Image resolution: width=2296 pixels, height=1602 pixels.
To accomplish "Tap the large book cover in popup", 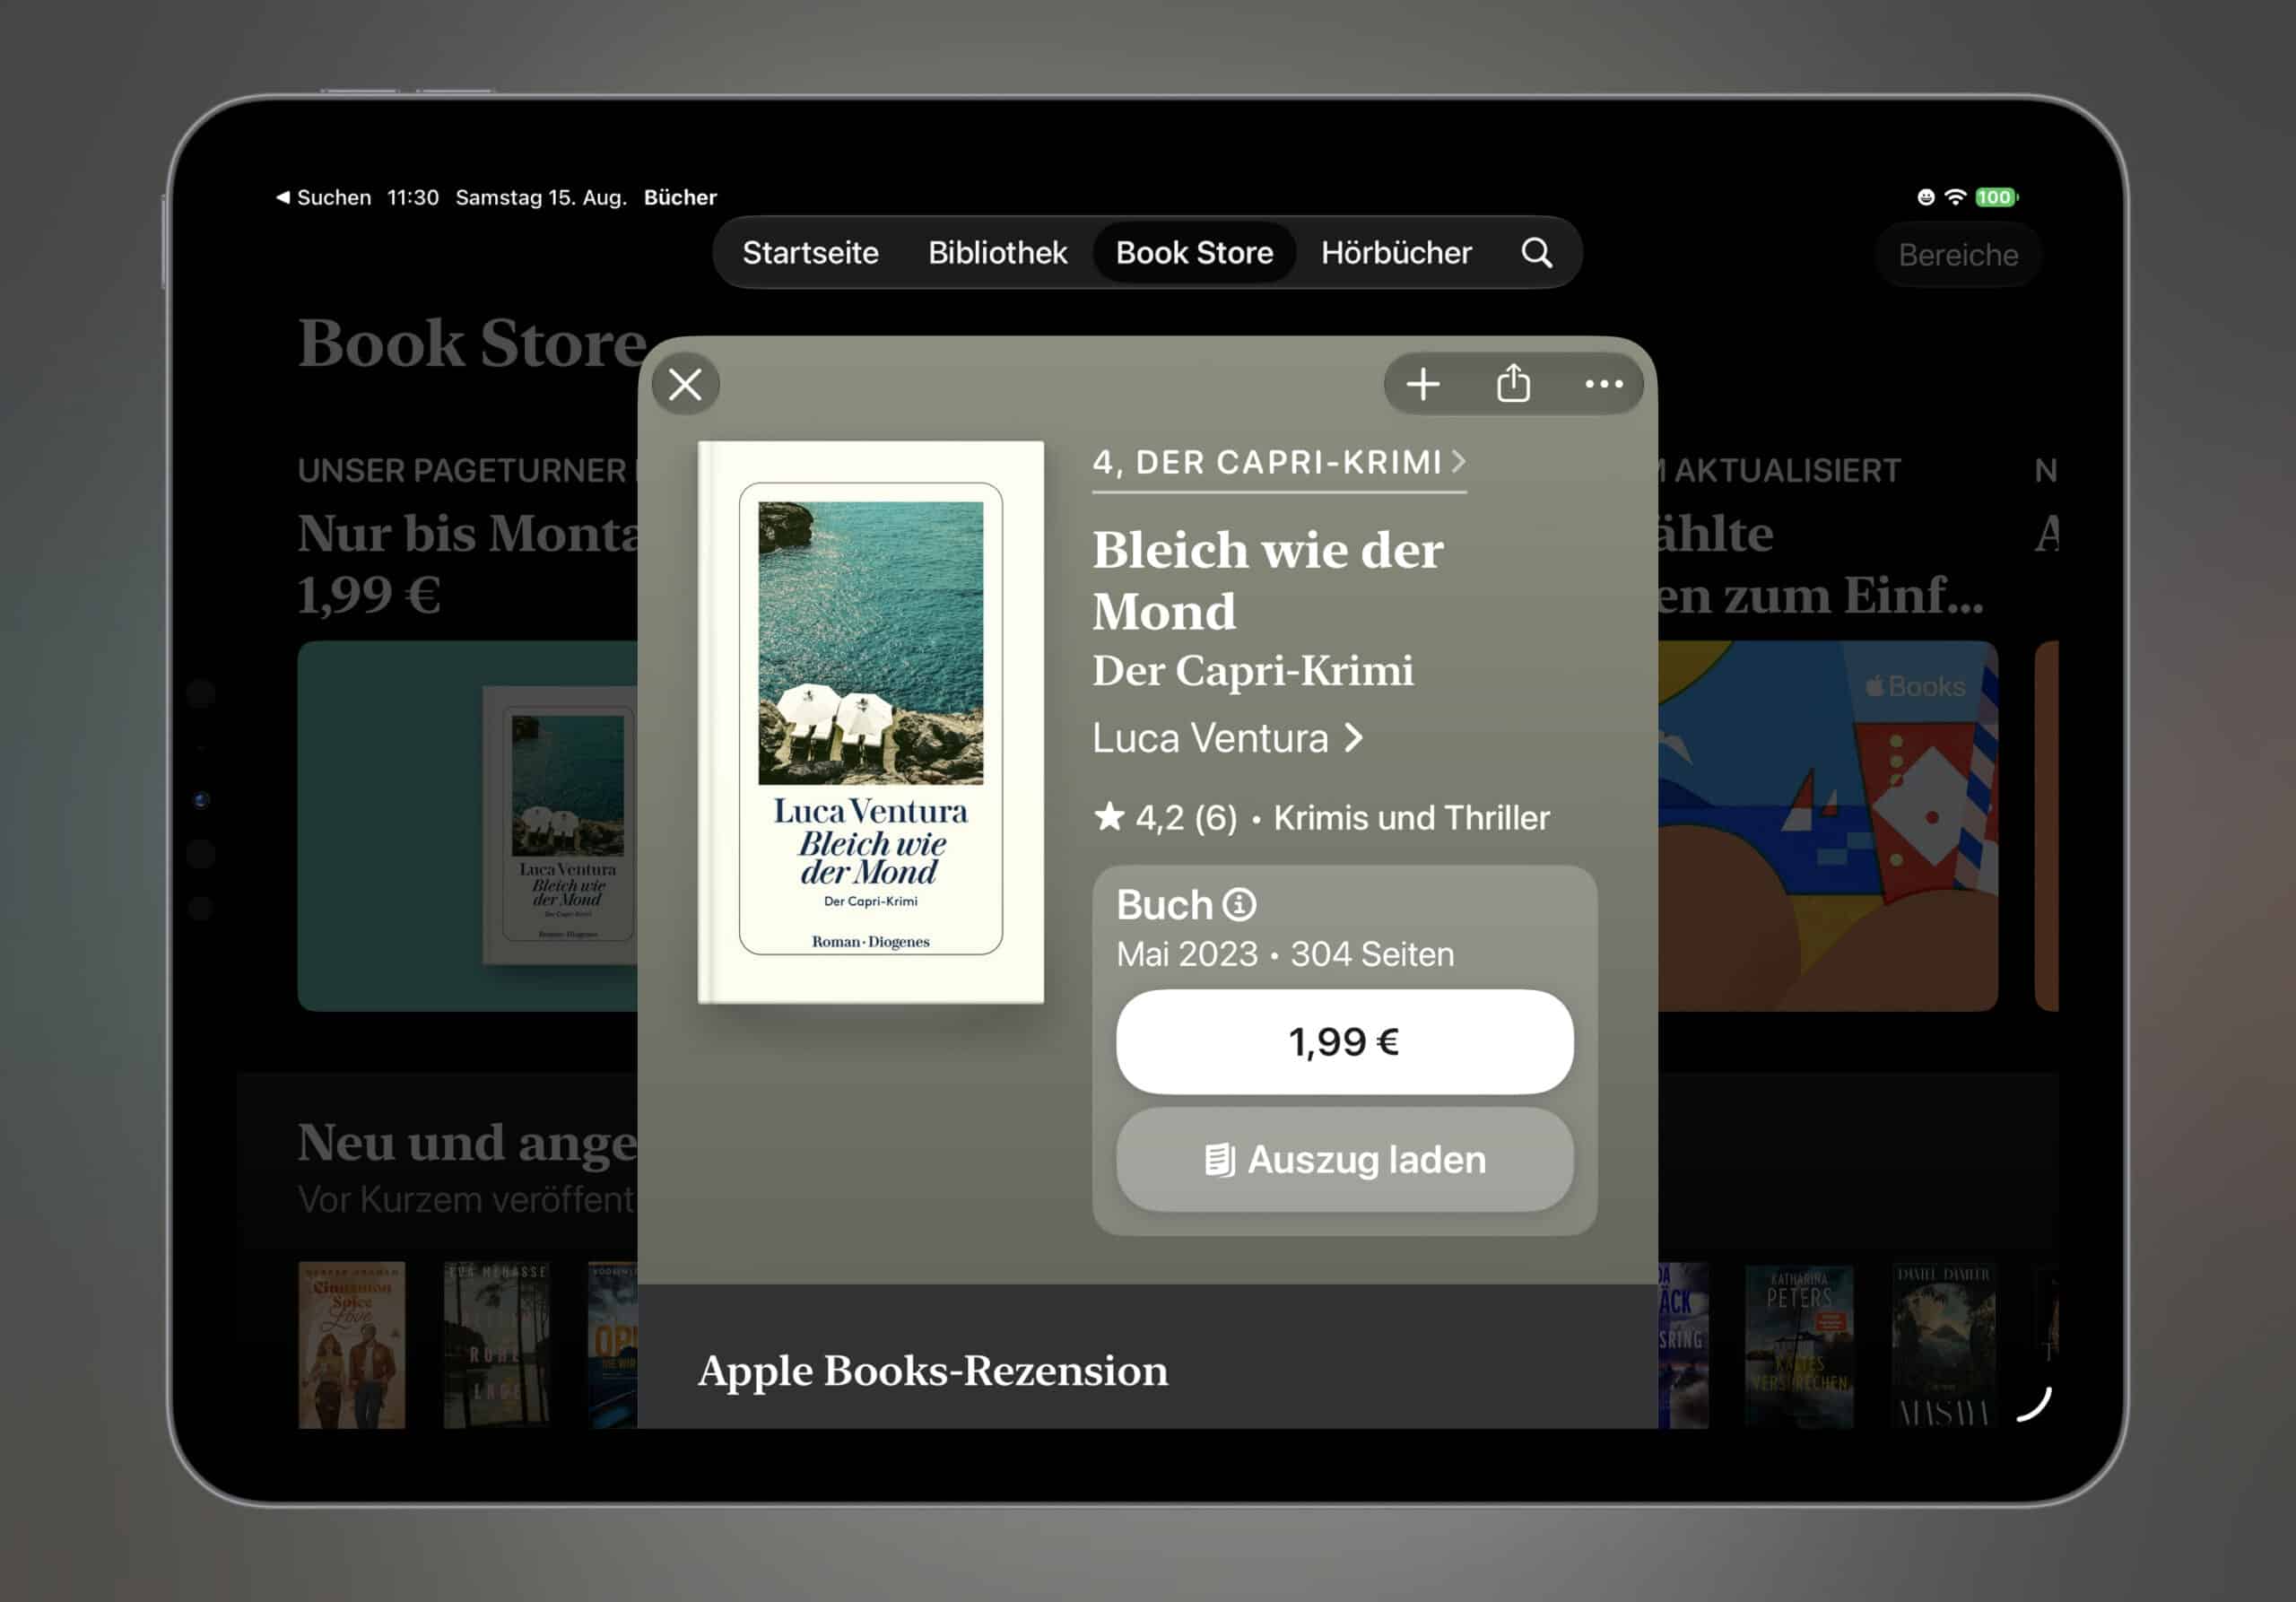I will pos(870,721).
